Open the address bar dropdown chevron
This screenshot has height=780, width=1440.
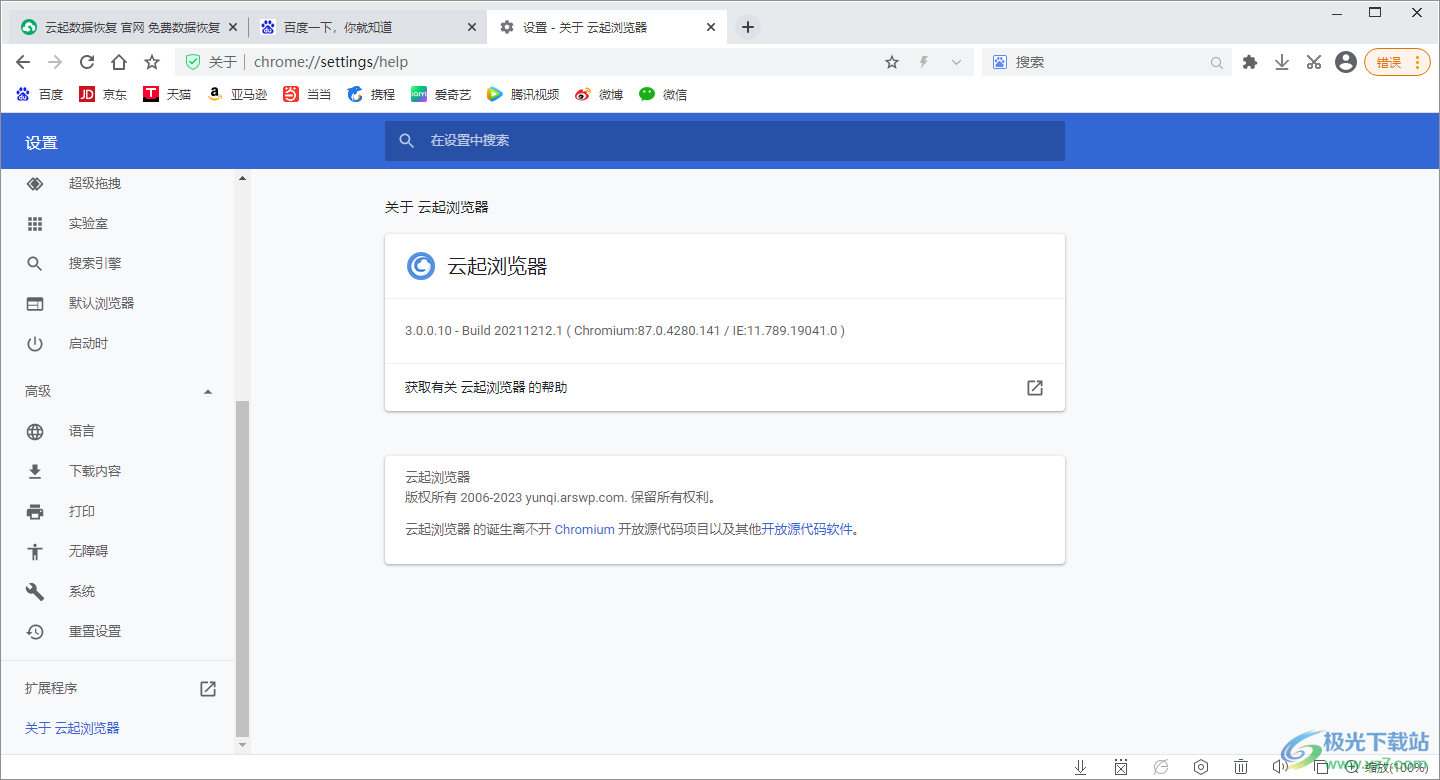956,62
